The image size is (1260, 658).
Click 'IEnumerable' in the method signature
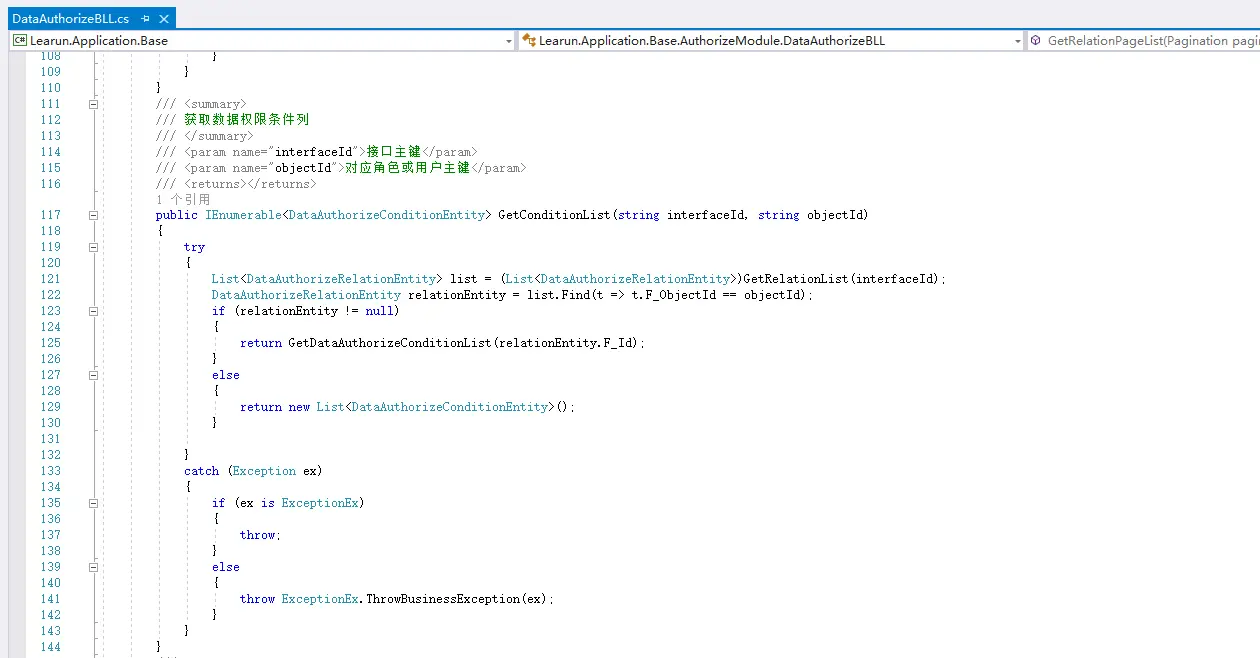[243, 215]
